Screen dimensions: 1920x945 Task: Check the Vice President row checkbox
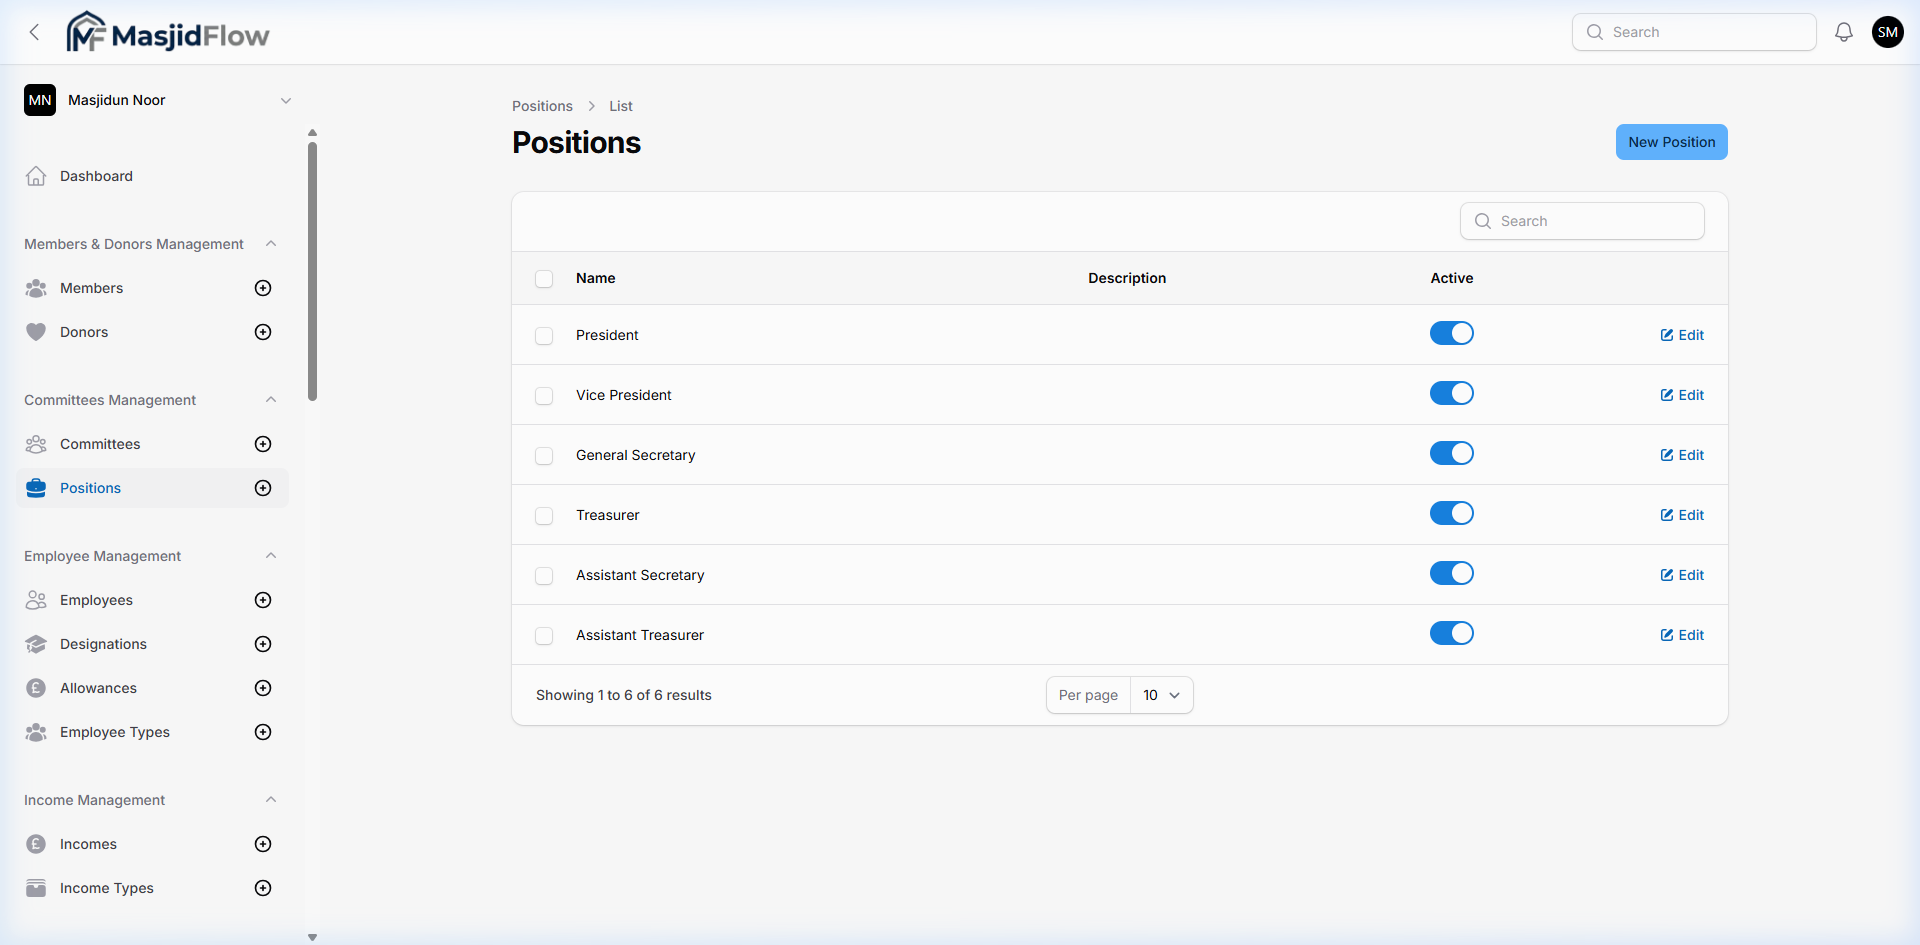(544, 395)
